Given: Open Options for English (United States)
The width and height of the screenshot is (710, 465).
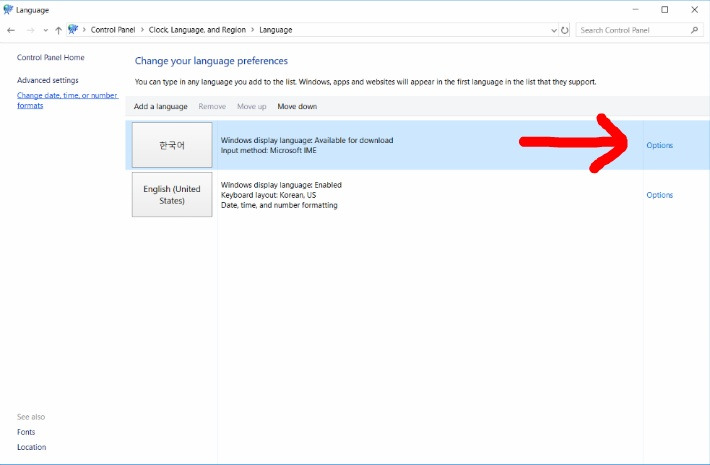Looking at the screenshot, I should (659, 195).
